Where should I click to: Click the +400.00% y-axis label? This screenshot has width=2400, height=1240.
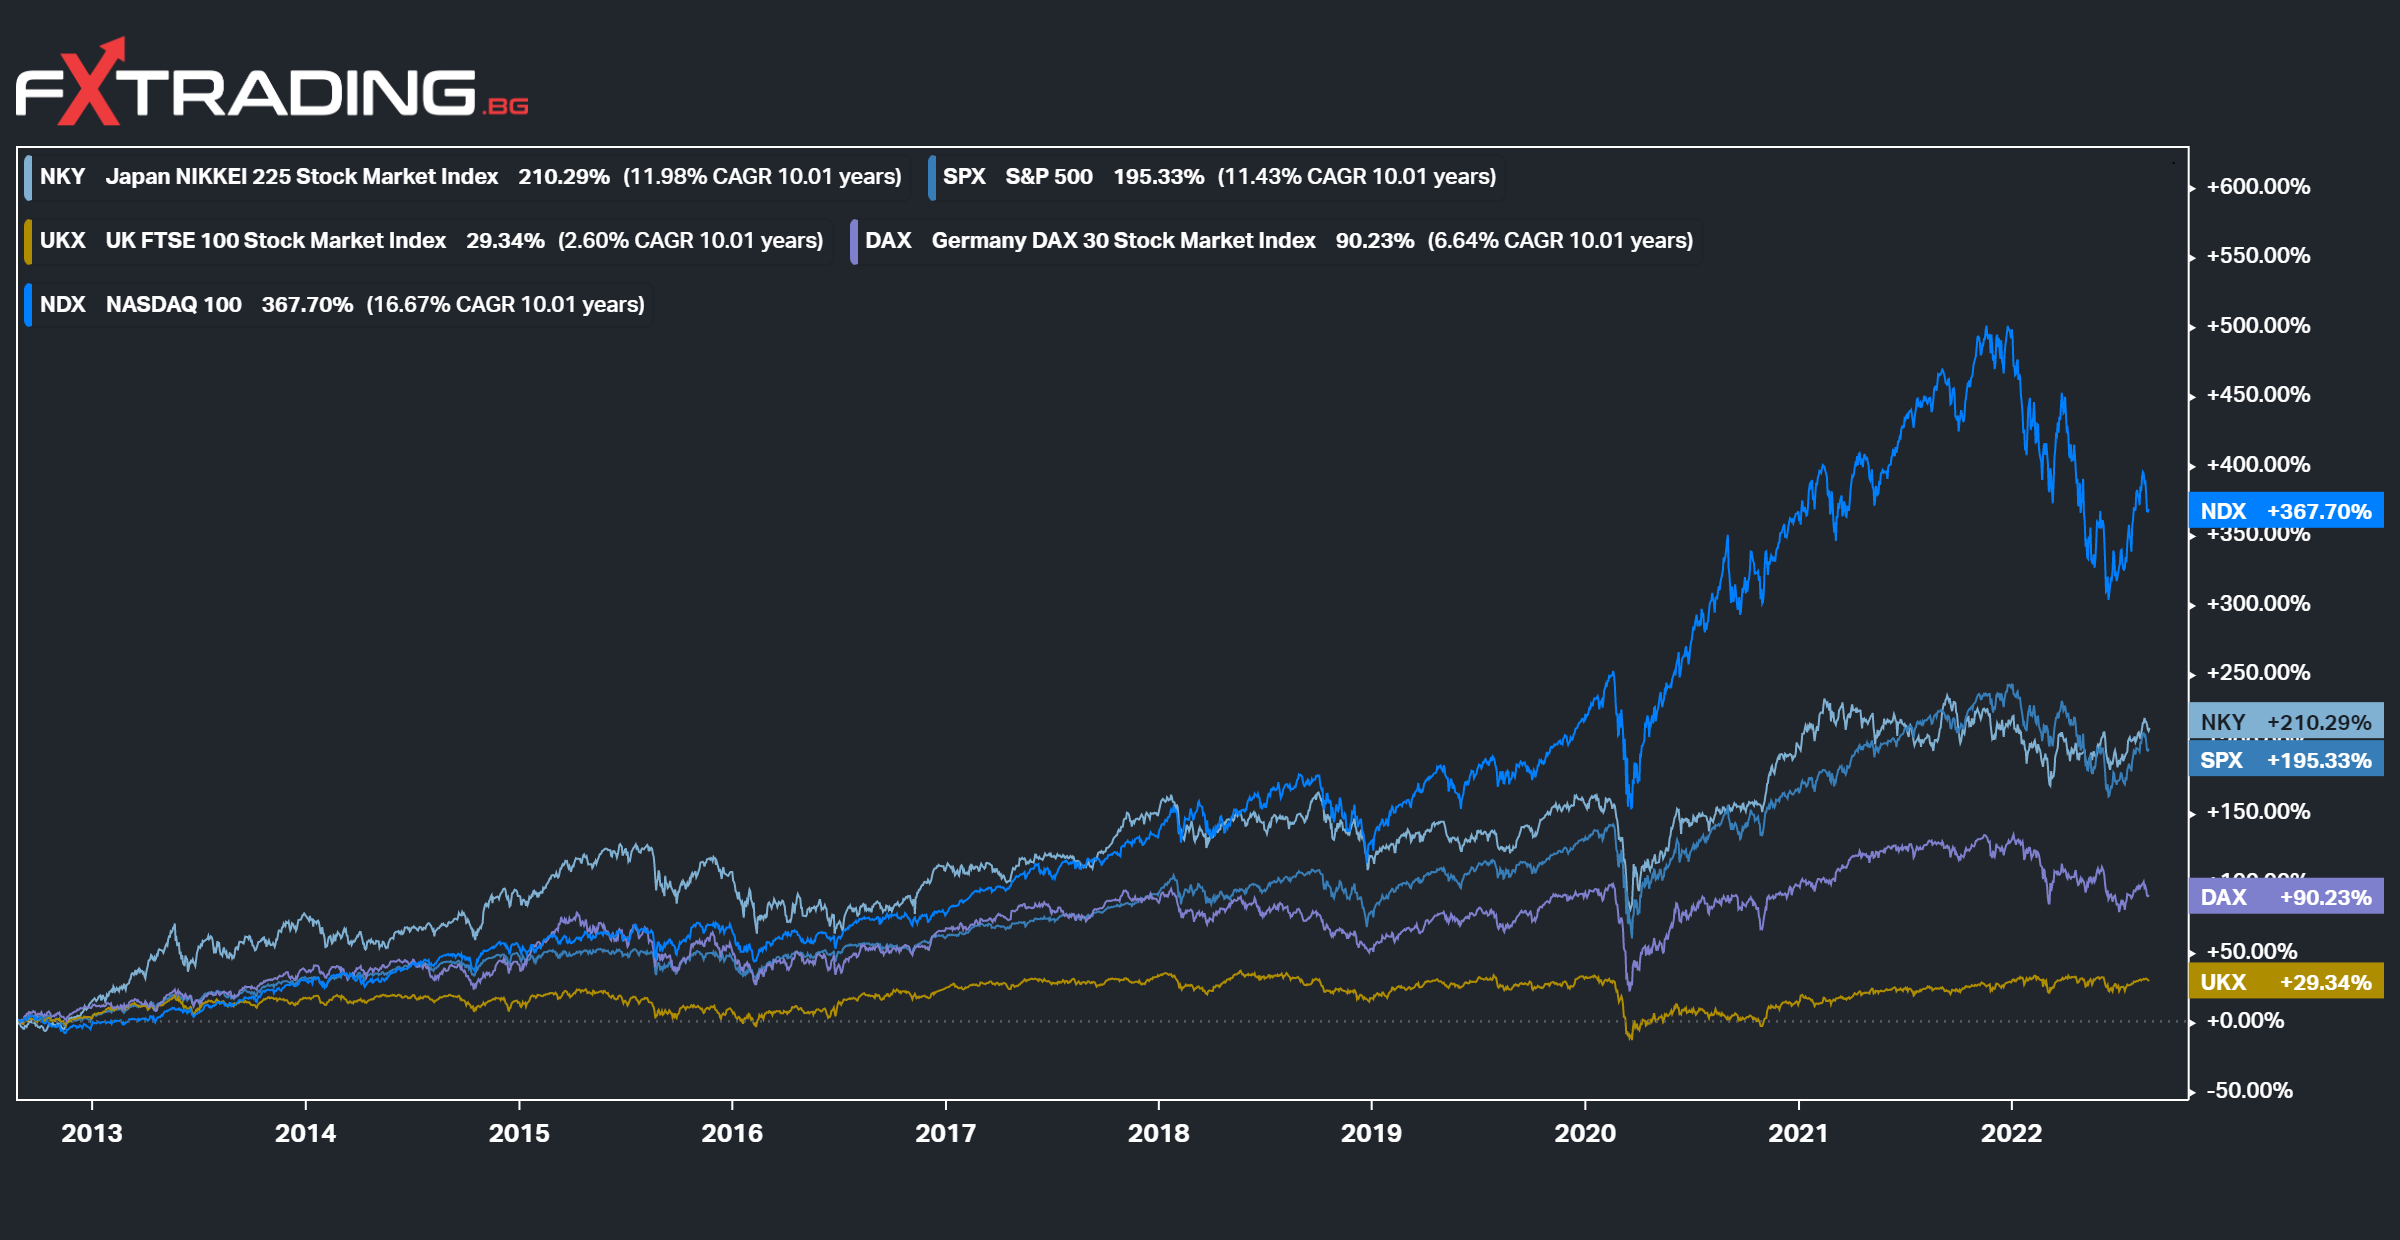(x=2259, y=465)
